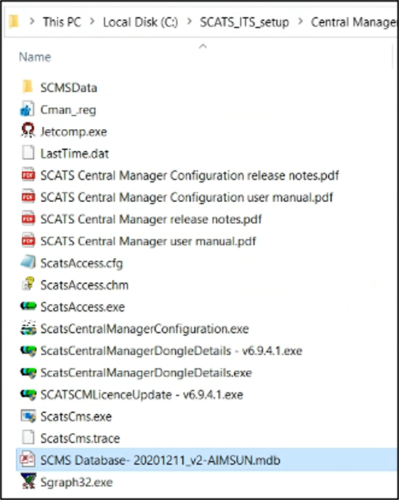Image resolution: width=399 pixels, height=500 pixels.
Task: Select the SCMSData folder icon
Action: click(27, 87)
